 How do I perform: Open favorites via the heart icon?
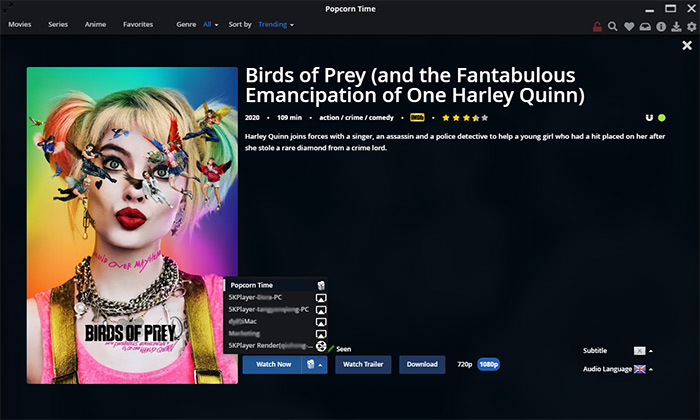pyautogui.click(x=629, y=27)
